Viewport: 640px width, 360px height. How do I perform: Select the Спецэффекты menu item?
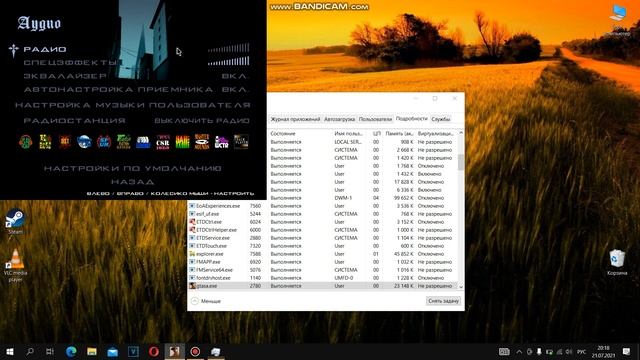tap(70, 62)
